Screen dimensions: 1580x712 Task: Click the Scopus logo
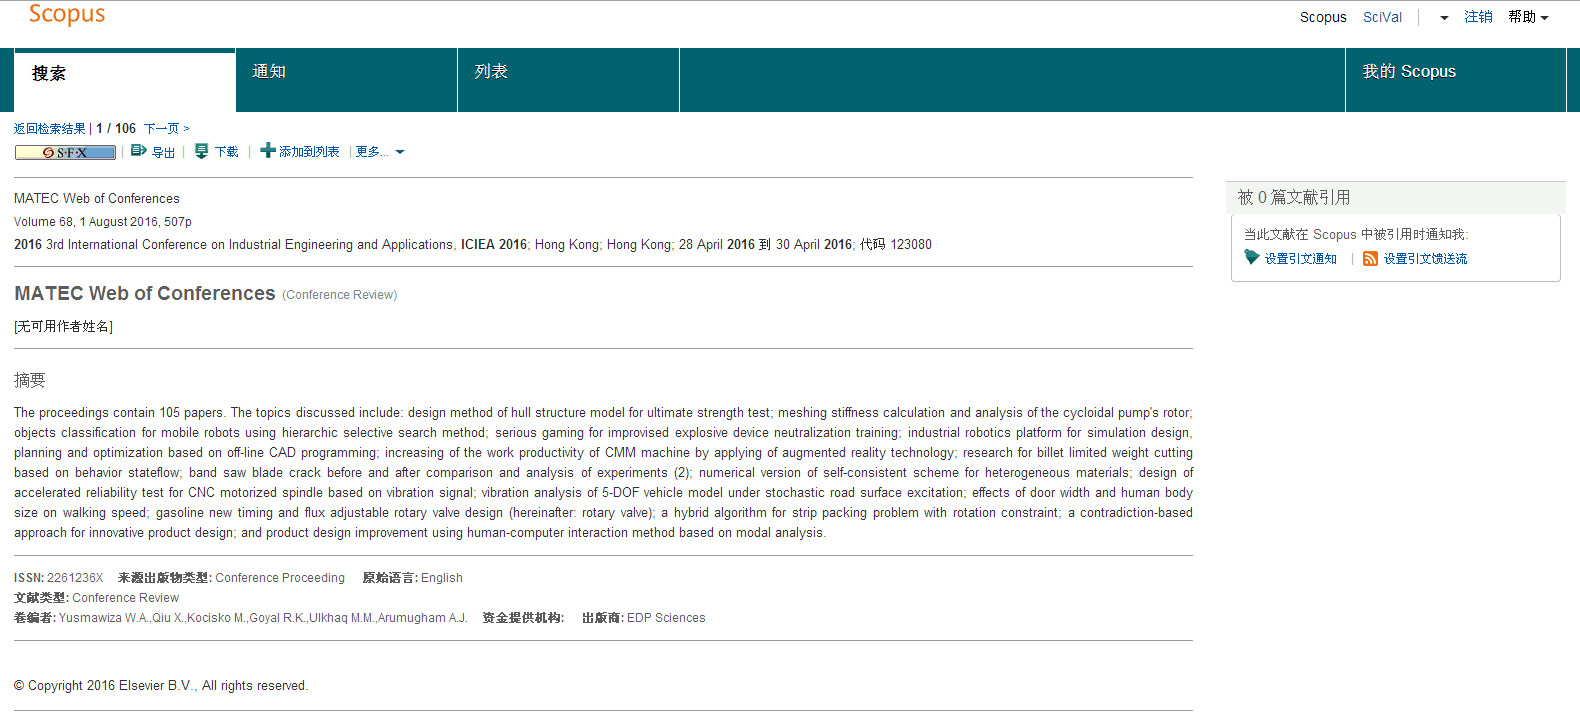click(67, 14)
